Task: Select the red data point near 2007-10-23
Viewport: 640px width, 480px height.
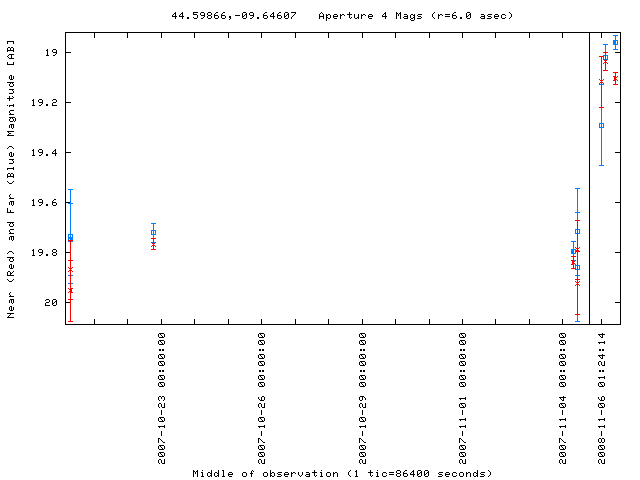Action: 153,244
